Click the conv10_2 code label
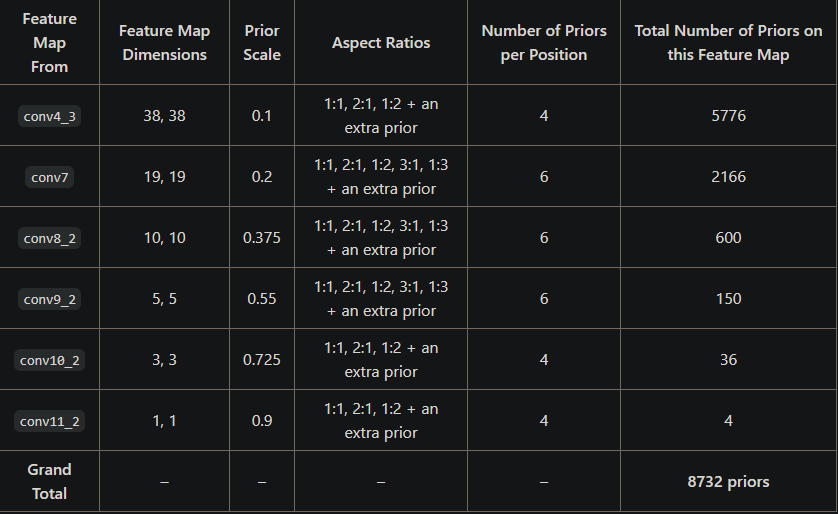Image resolution: width=838 pixels, height=514 pixels. (x=49, y=360)
